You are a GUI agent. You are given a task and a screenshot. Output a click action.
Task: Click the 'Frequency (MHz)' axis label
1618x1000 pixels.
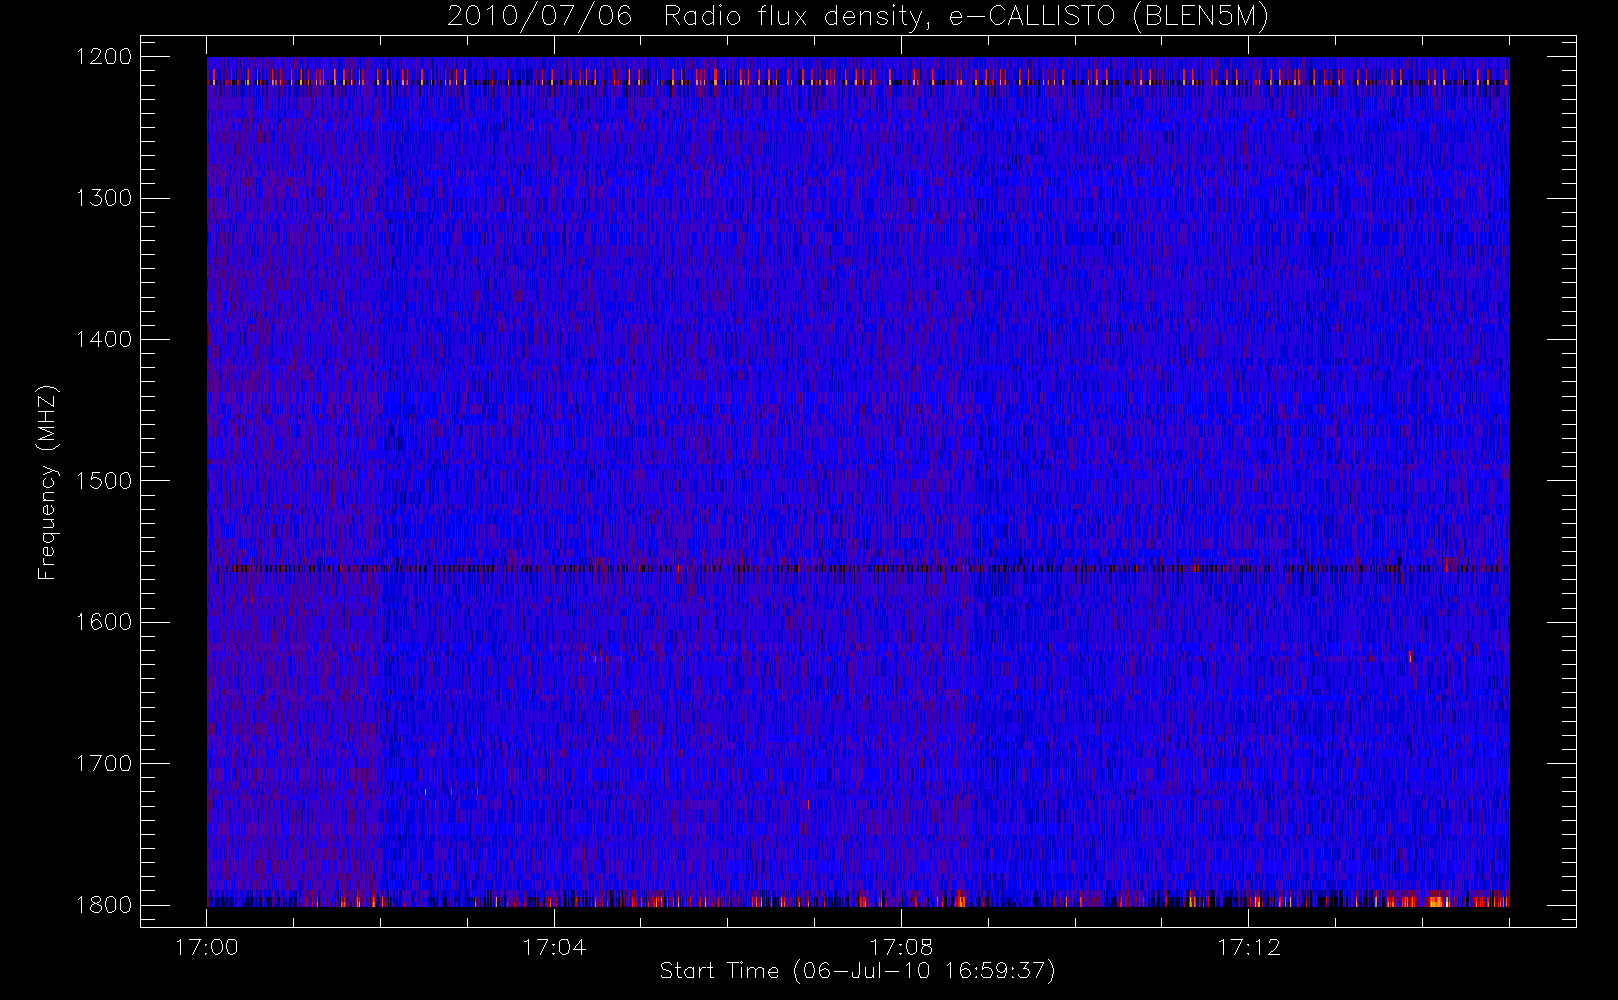[x=47, y=482]
